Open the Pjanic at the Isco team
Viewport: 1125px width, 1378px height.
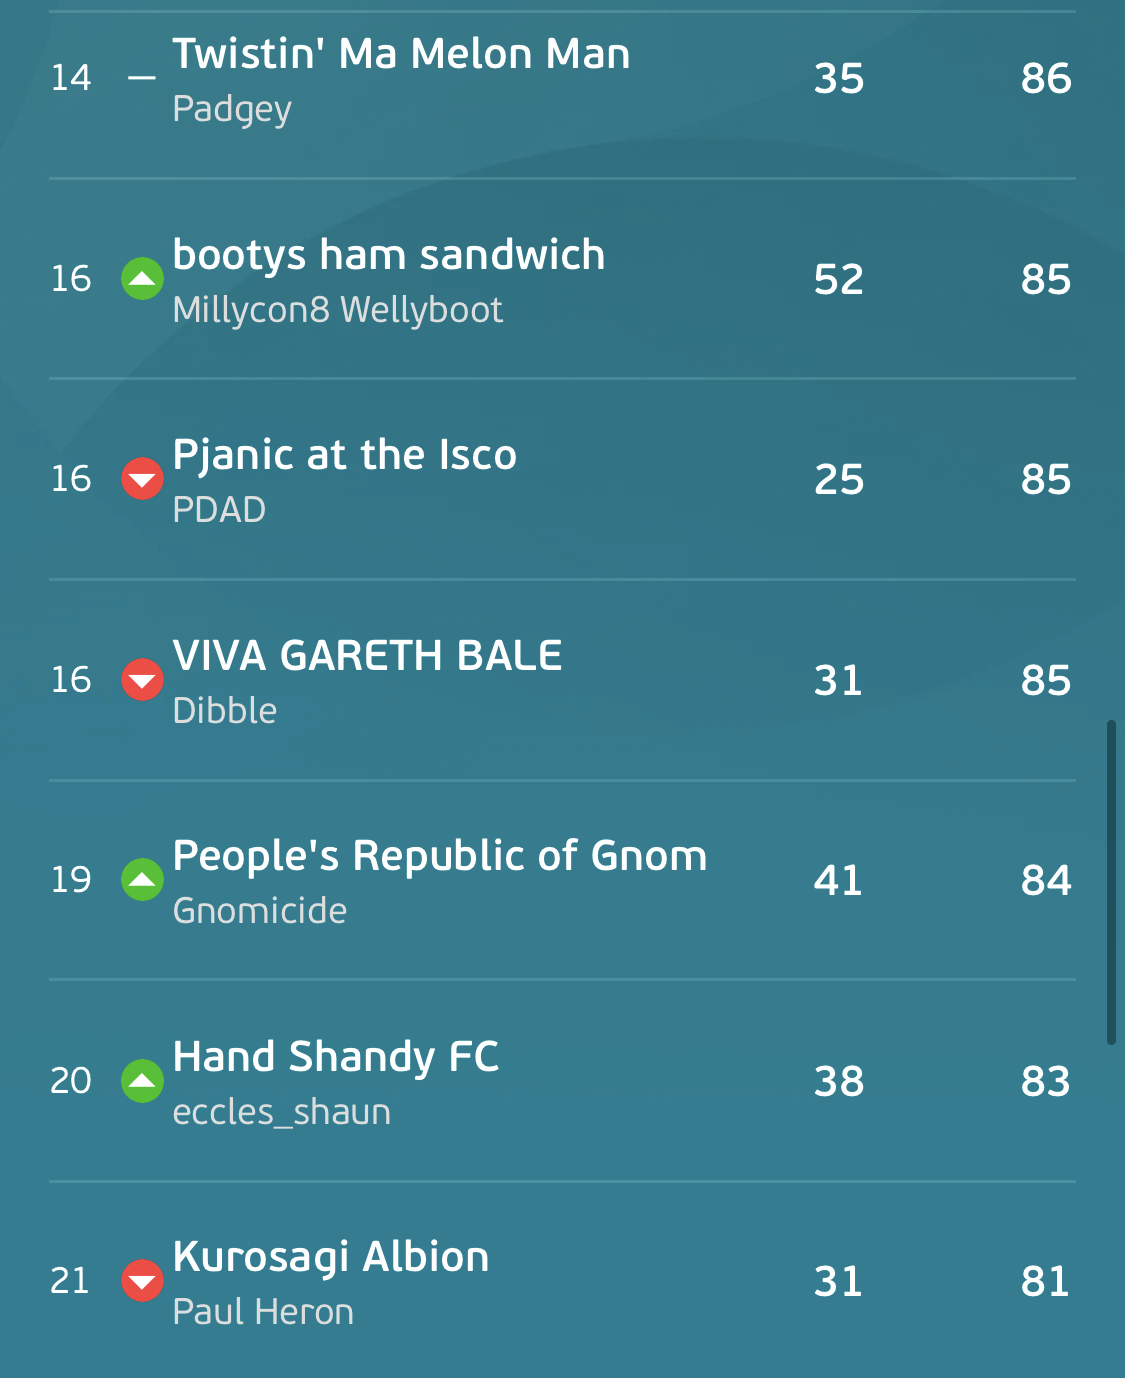coord(345,456)
